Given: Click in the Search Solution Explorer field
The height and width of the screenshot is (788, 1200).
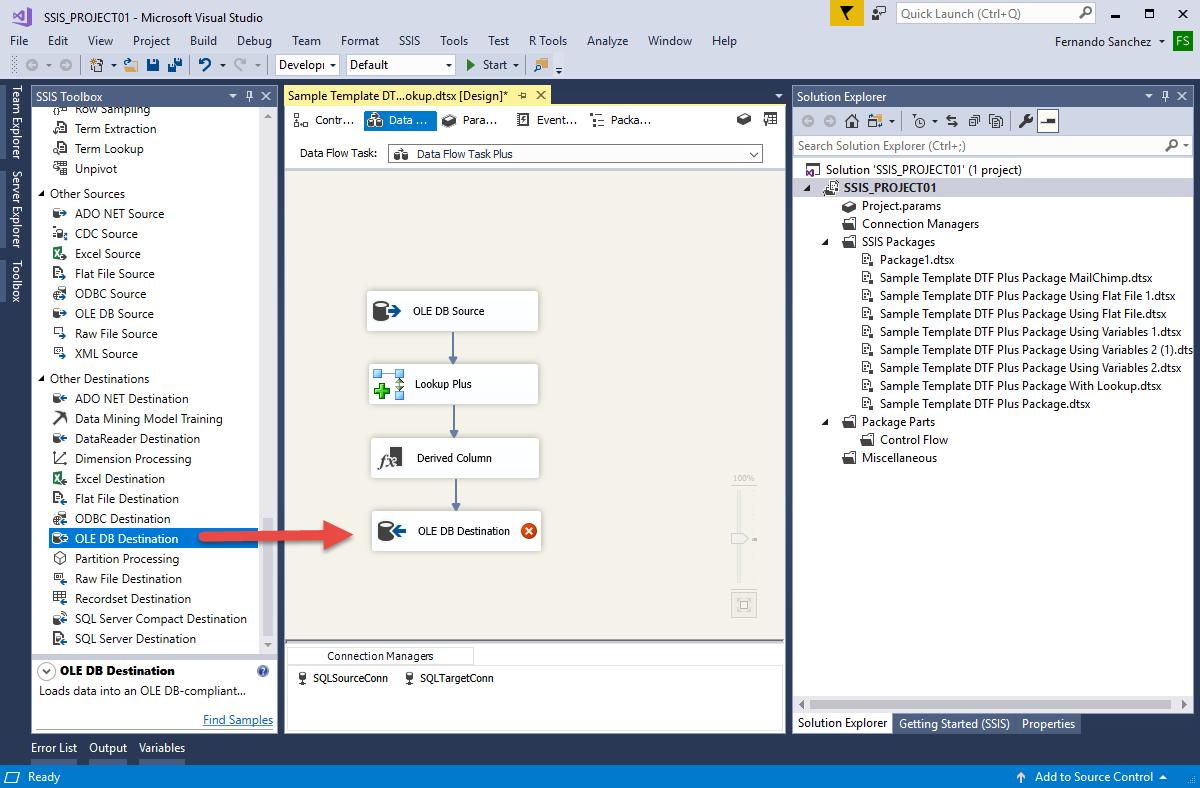Looking at the screenshot, I should (x=993, y=146).
